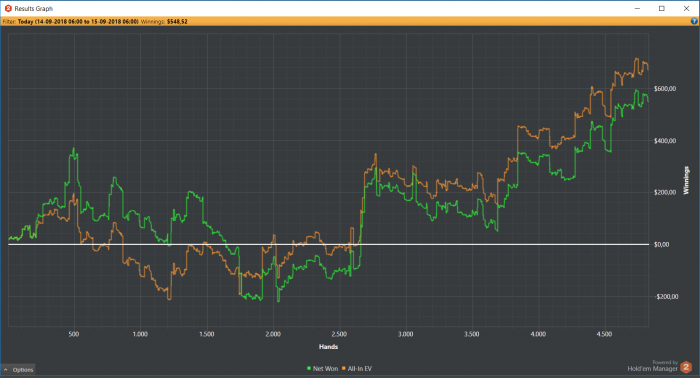This screenshot has width=700, height=378.
Task: Click the $200,00 axis value
Action: coord(665,192)
